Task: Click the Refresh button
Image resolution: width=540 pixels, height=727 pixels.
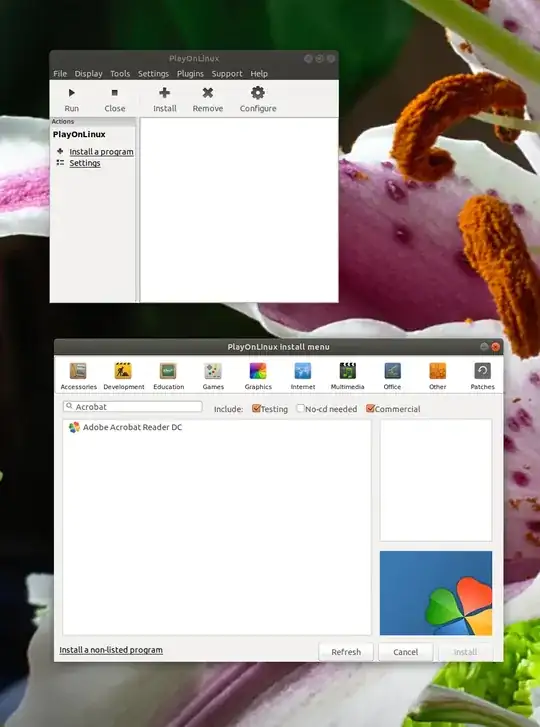Action: tap(346, 652)
